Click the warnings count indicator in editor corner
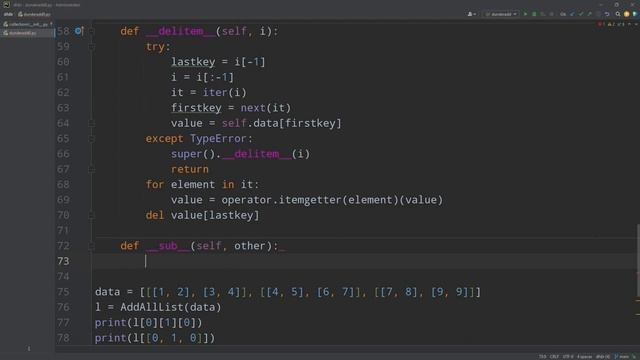This screenshot has width=640, height=360. point(611,24)
